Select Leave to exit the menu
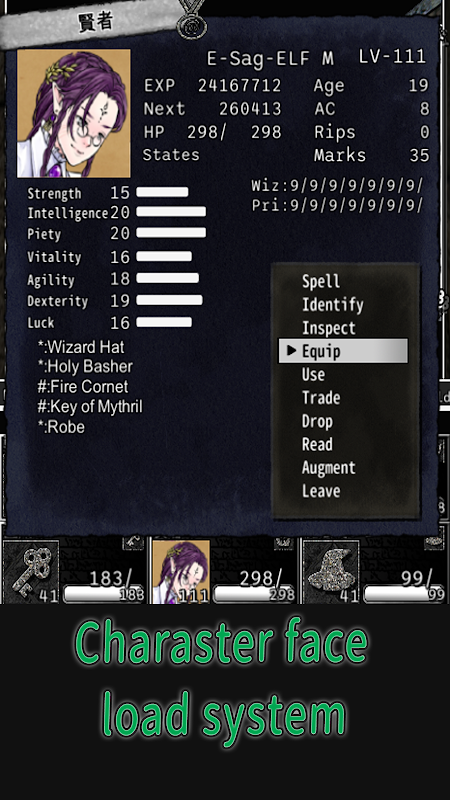450x800 pixels. pyautogui.click(x=321, y=491)
